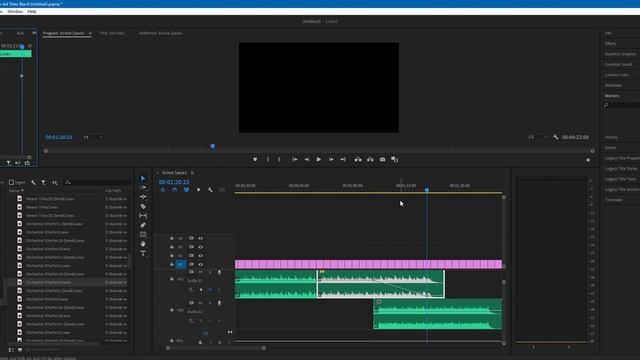Open the Fit zoom level dropdown

pos(93,137)
